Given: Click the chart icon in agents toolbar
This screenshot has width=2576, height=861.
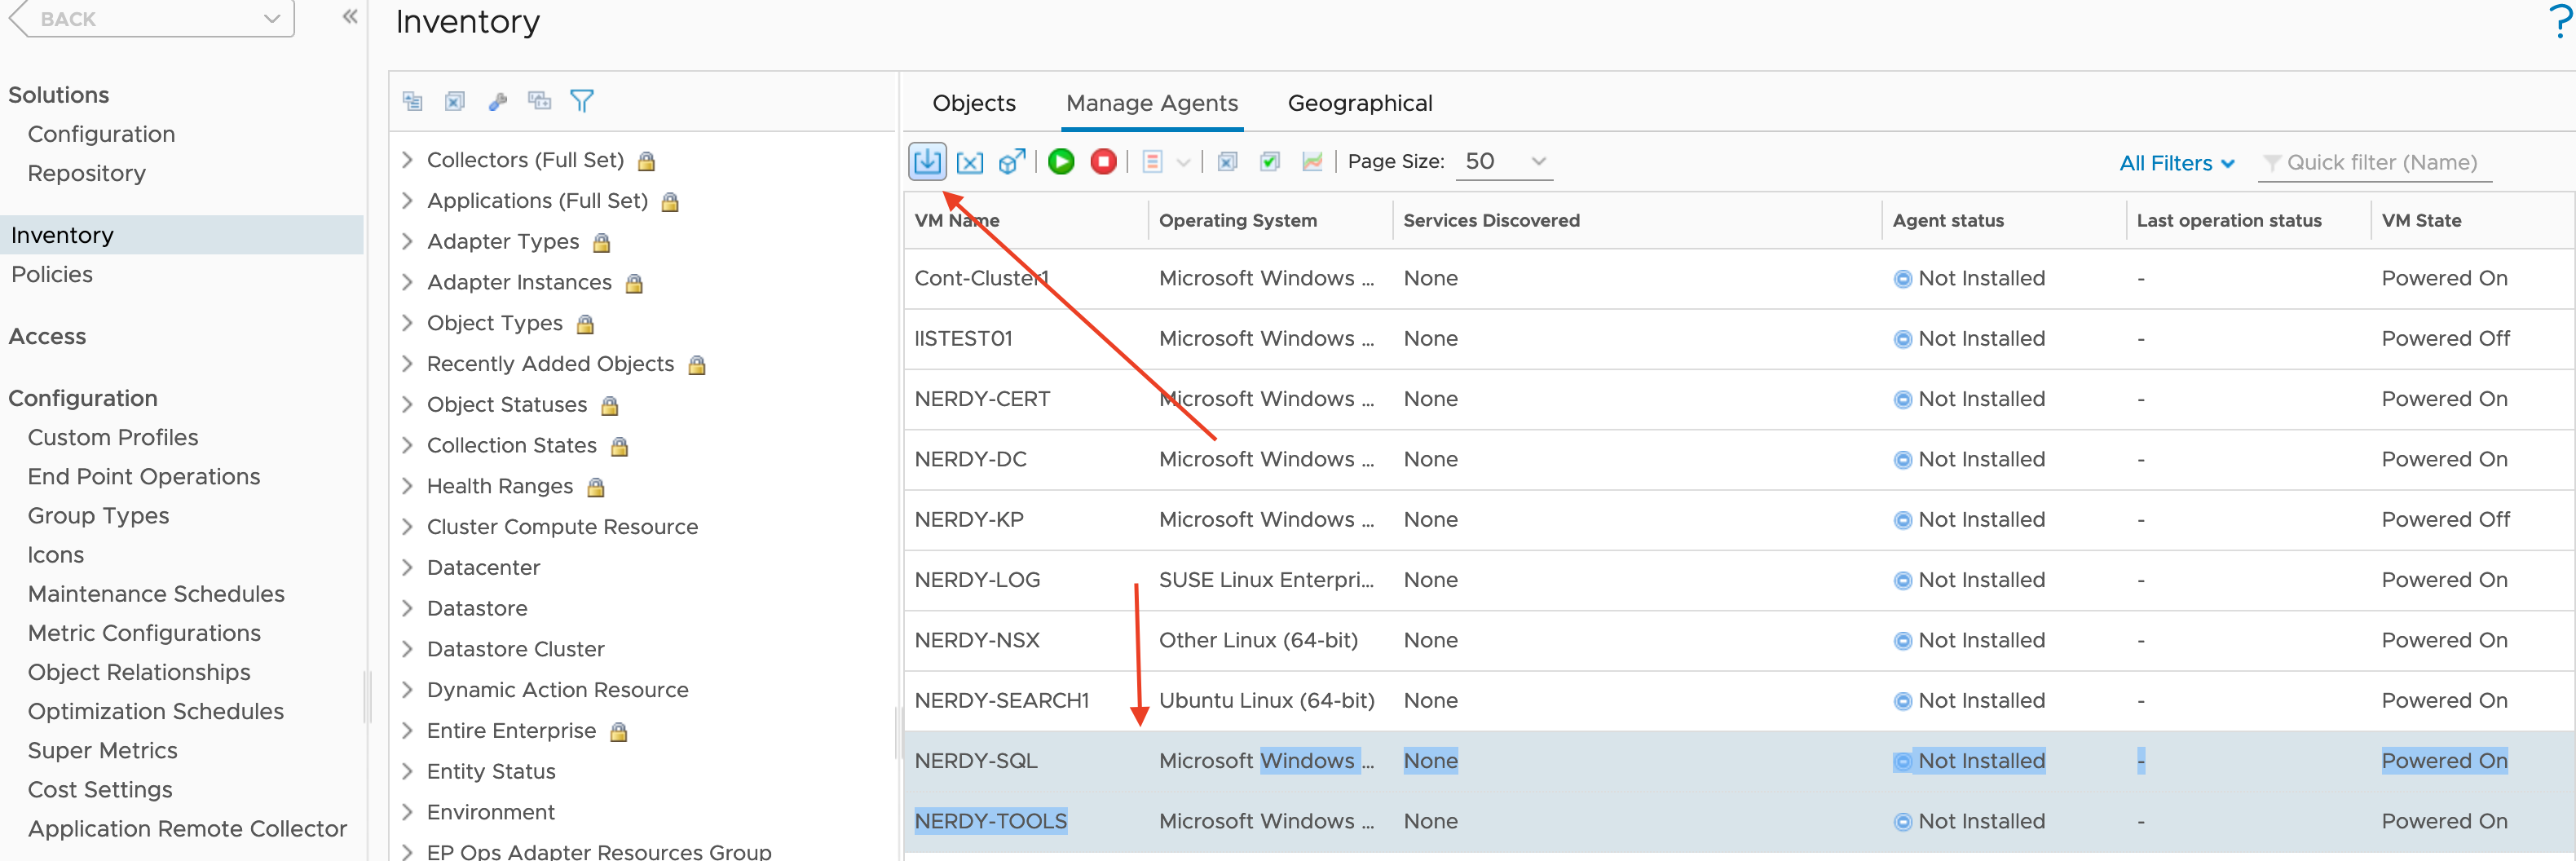Looking at the screenshot, I should tap(1312, 162).
